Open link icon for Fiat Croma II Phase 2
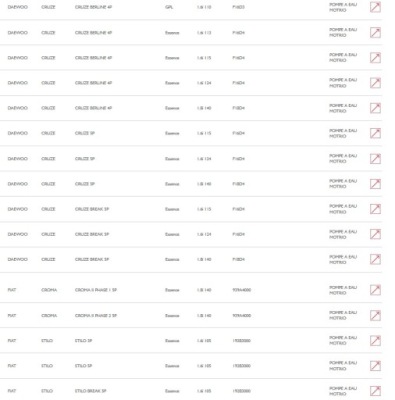The image size is (395, 400). pyautogui.click(x=375, y=315)
